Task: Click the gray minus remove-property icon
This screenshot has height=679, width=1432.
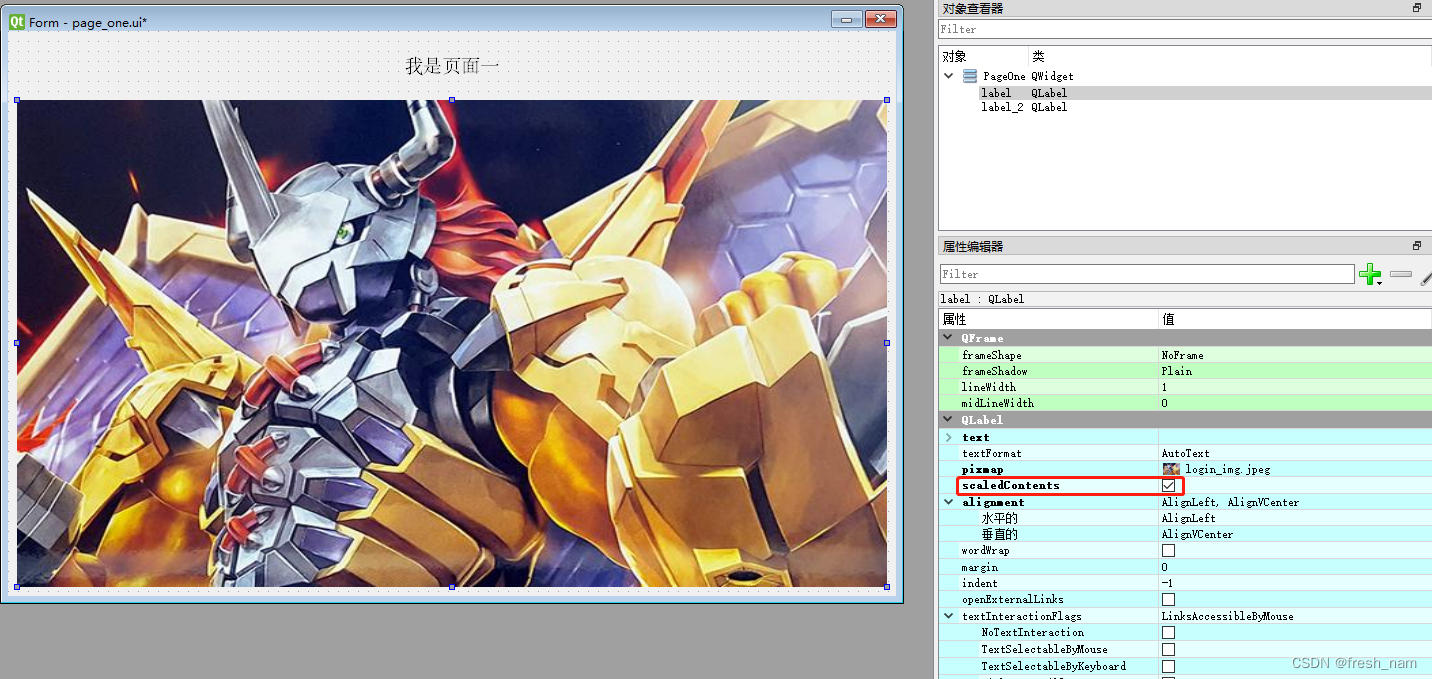Action: tap(1401, 274)
